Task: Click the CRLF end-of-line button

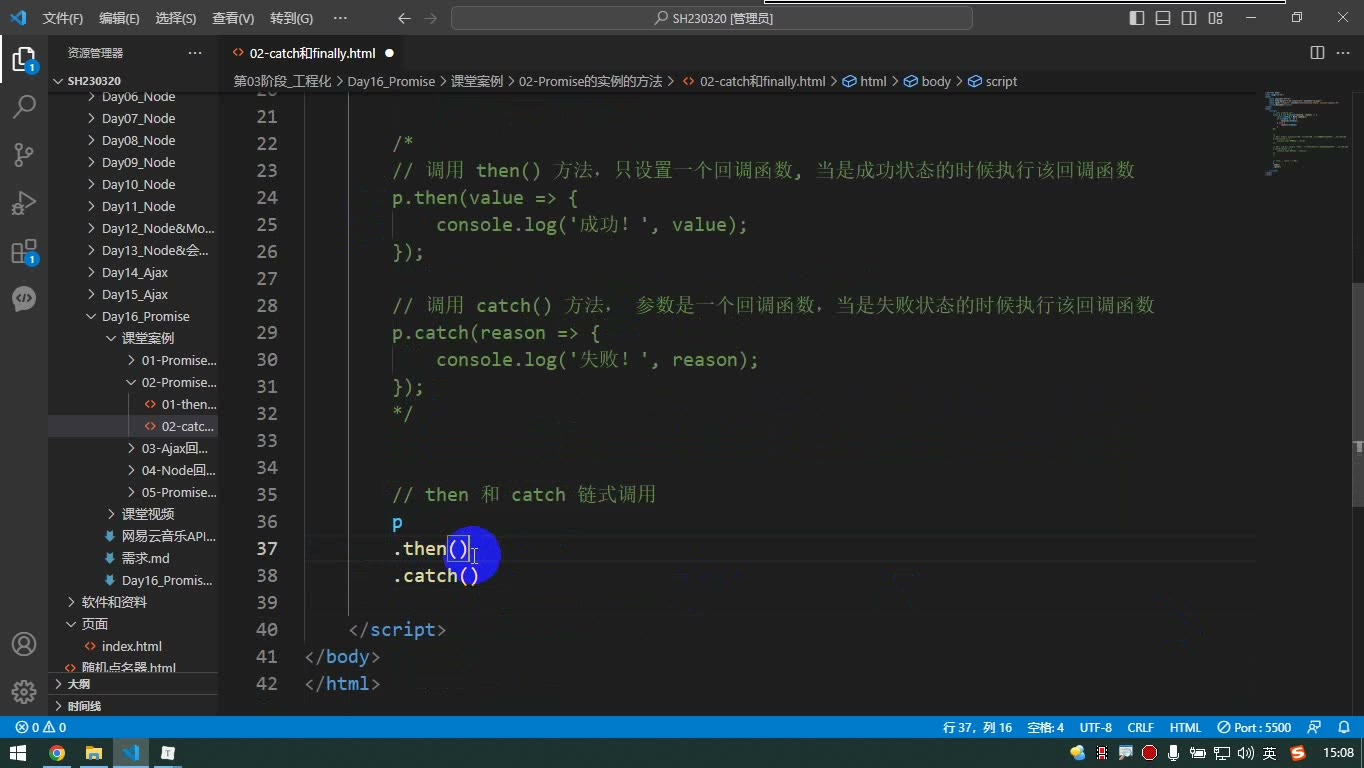Action: click(1141, 728)
